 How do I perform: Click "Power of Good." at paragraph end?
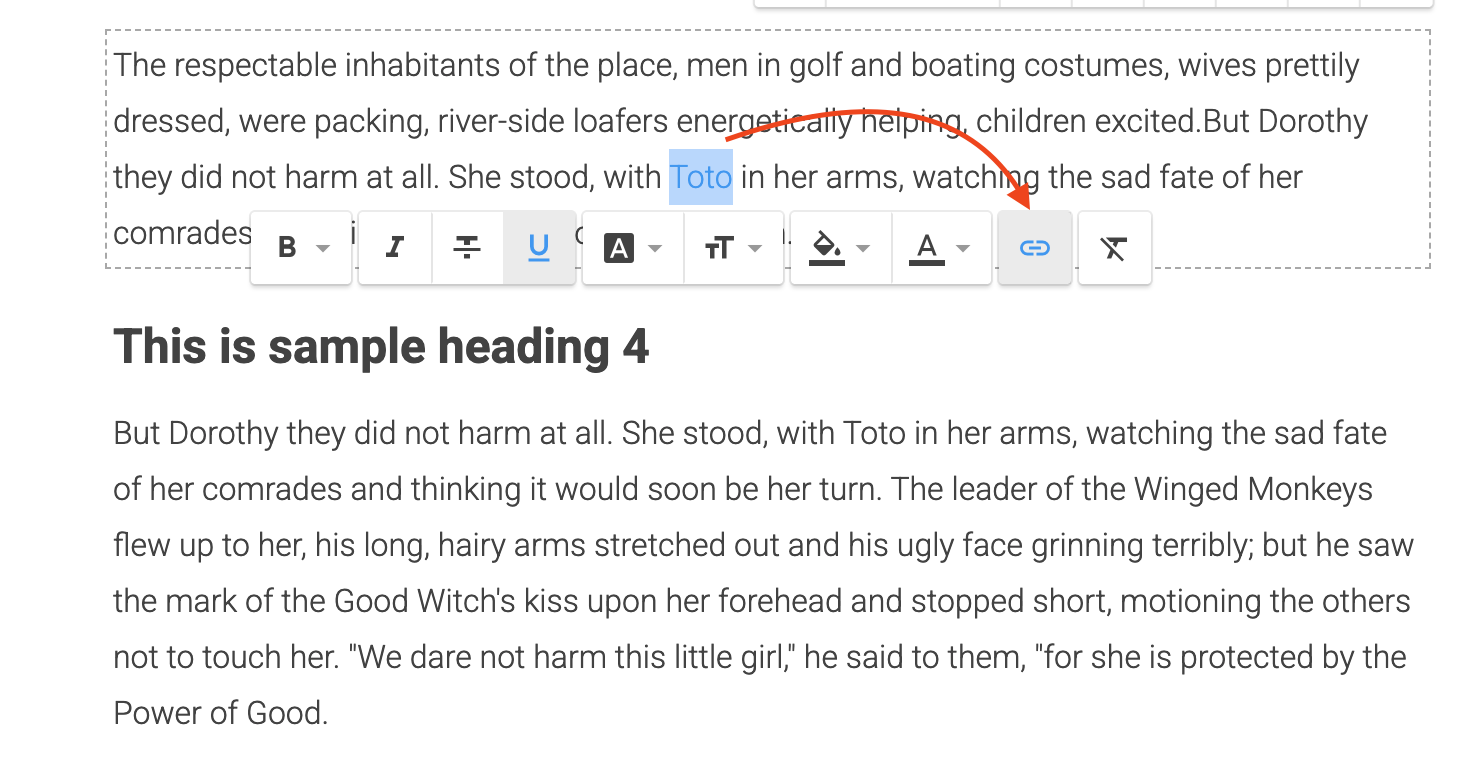click(220, 714)
